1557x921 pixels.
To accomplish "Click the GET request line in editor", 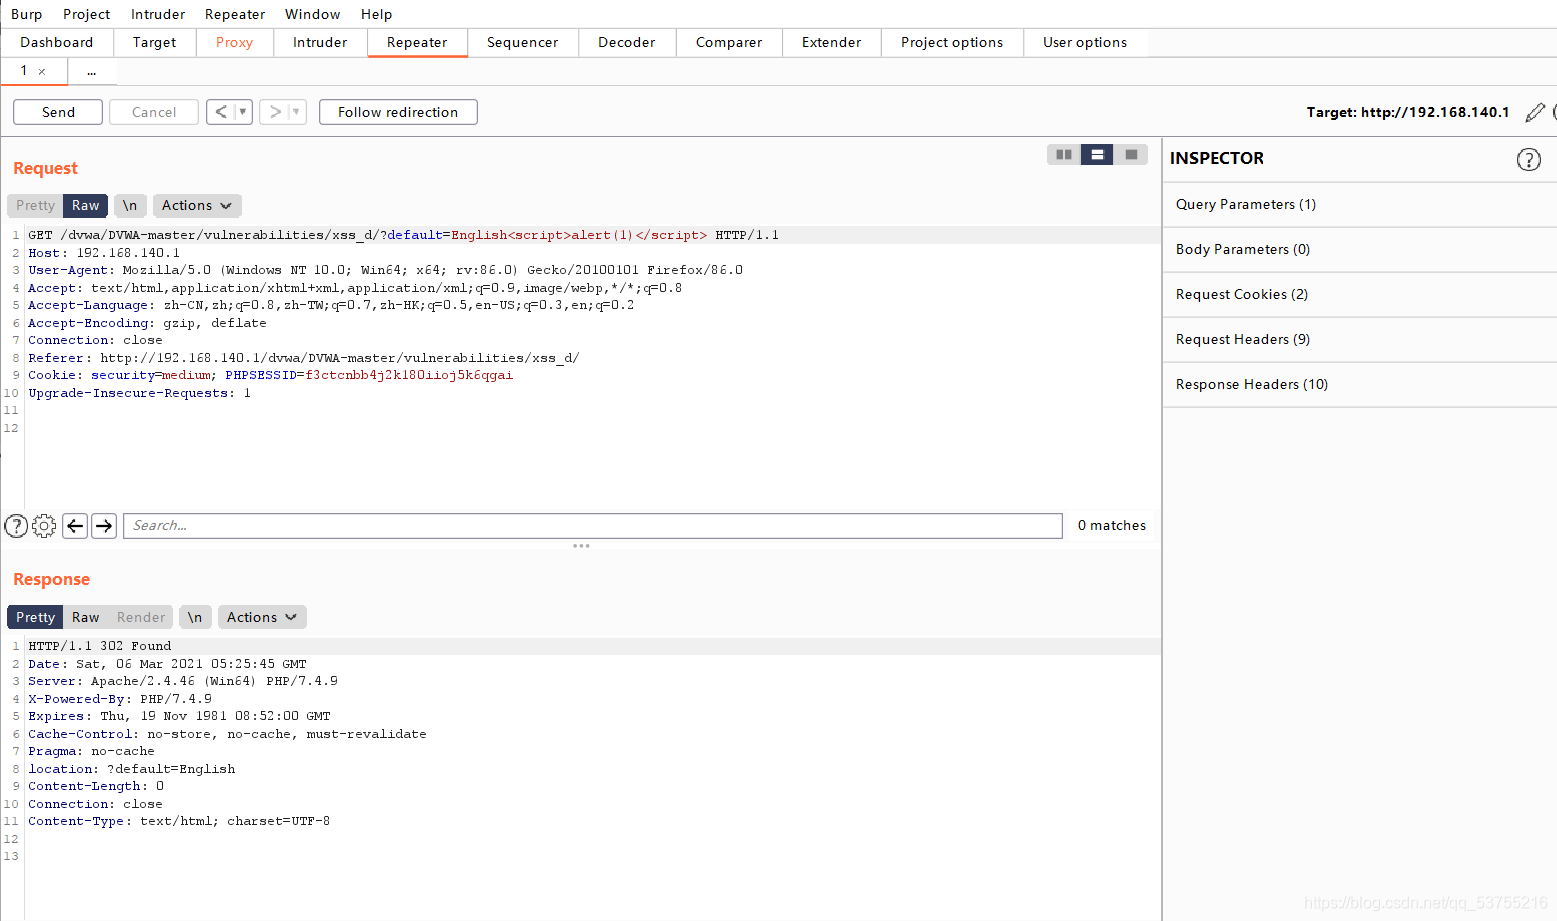I will [x=403, y=235].
